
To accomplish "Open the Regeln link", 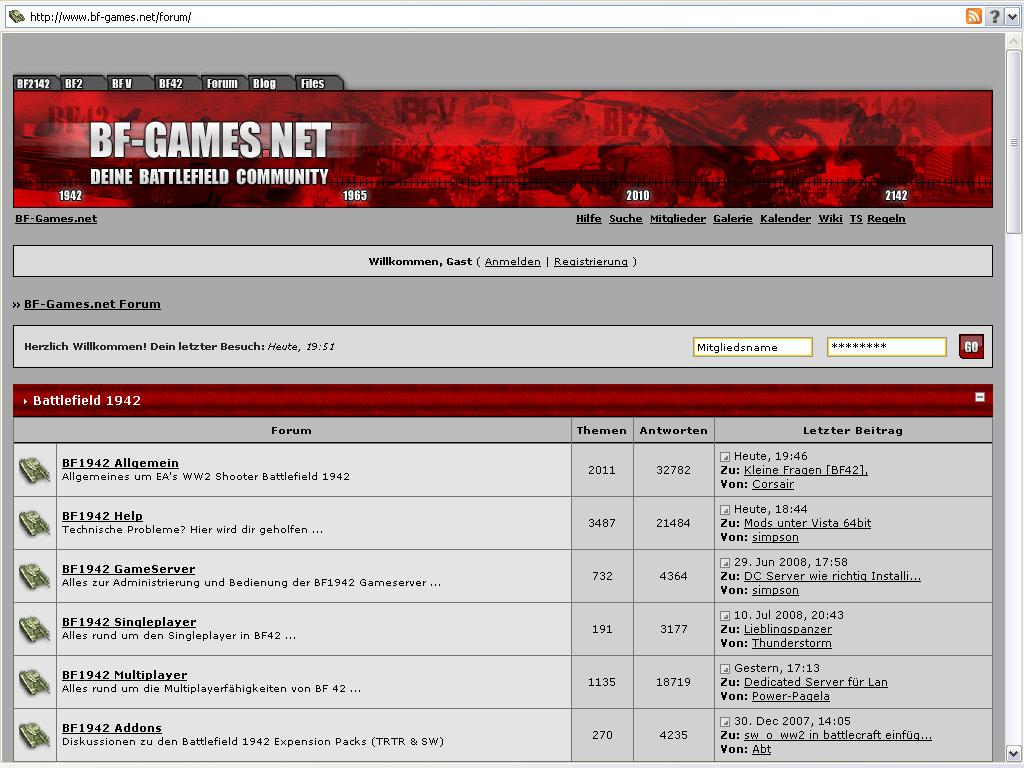I will click(x=886, y=219).
